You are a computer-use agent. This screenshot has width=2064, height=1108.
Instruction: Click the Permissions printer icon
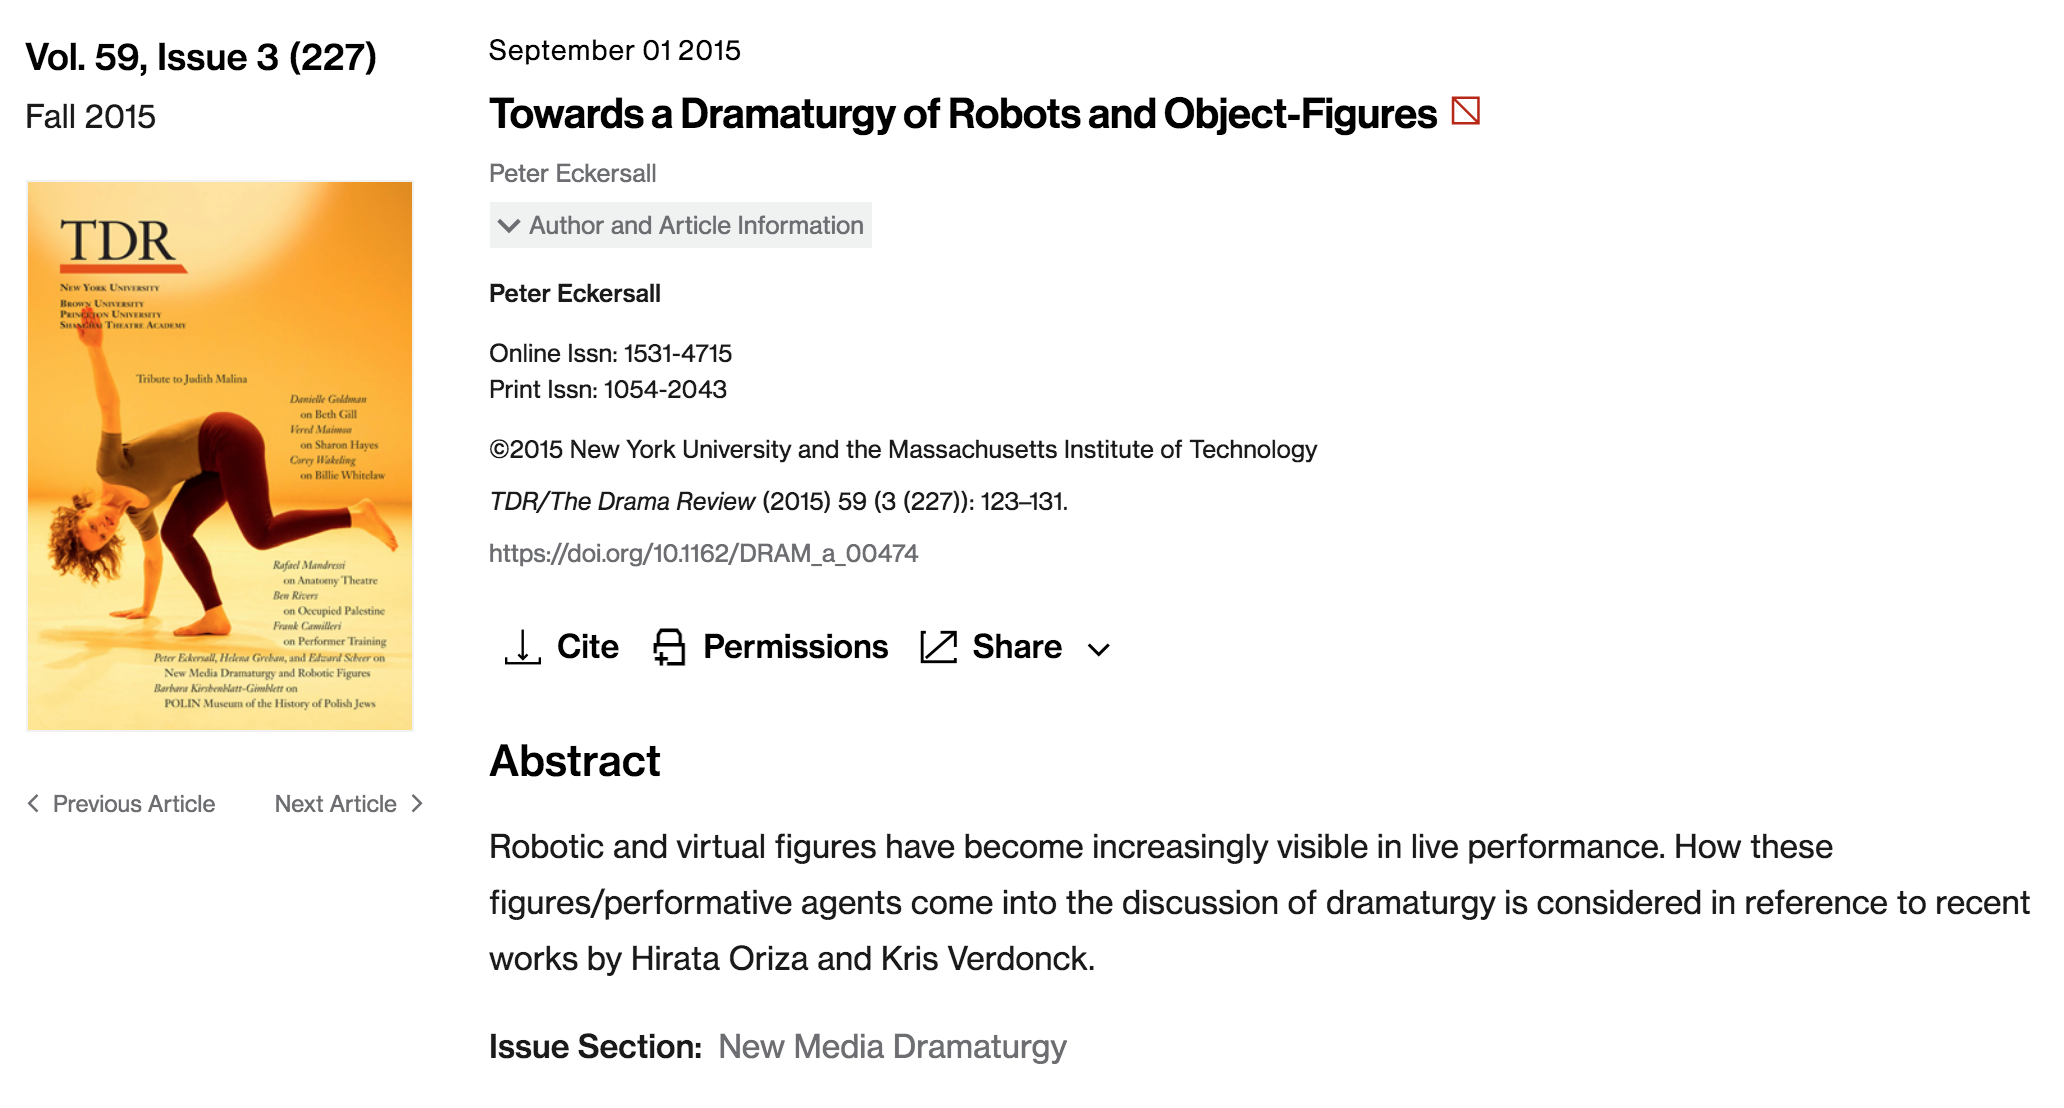click(x=669, y=647)
